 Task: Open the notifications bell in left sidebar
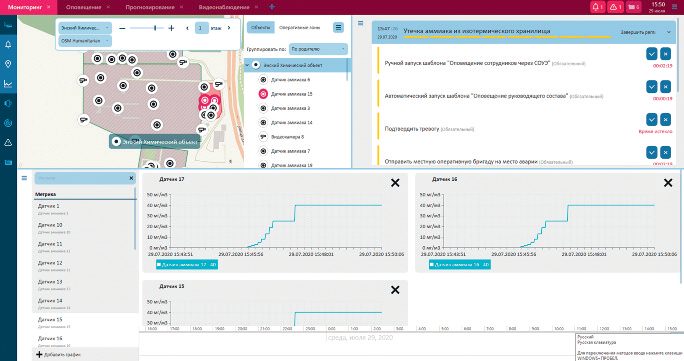point(8,44)
